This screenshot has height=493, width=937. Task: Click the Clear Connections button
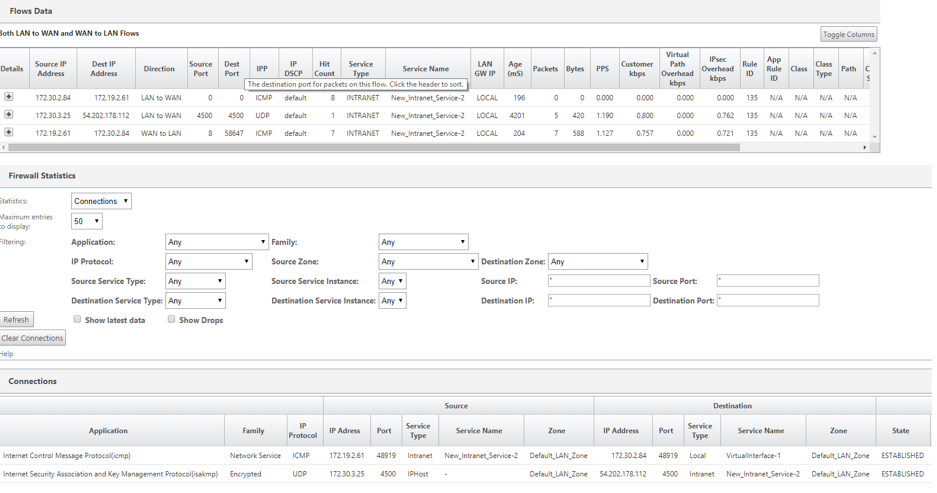point(32,338)
